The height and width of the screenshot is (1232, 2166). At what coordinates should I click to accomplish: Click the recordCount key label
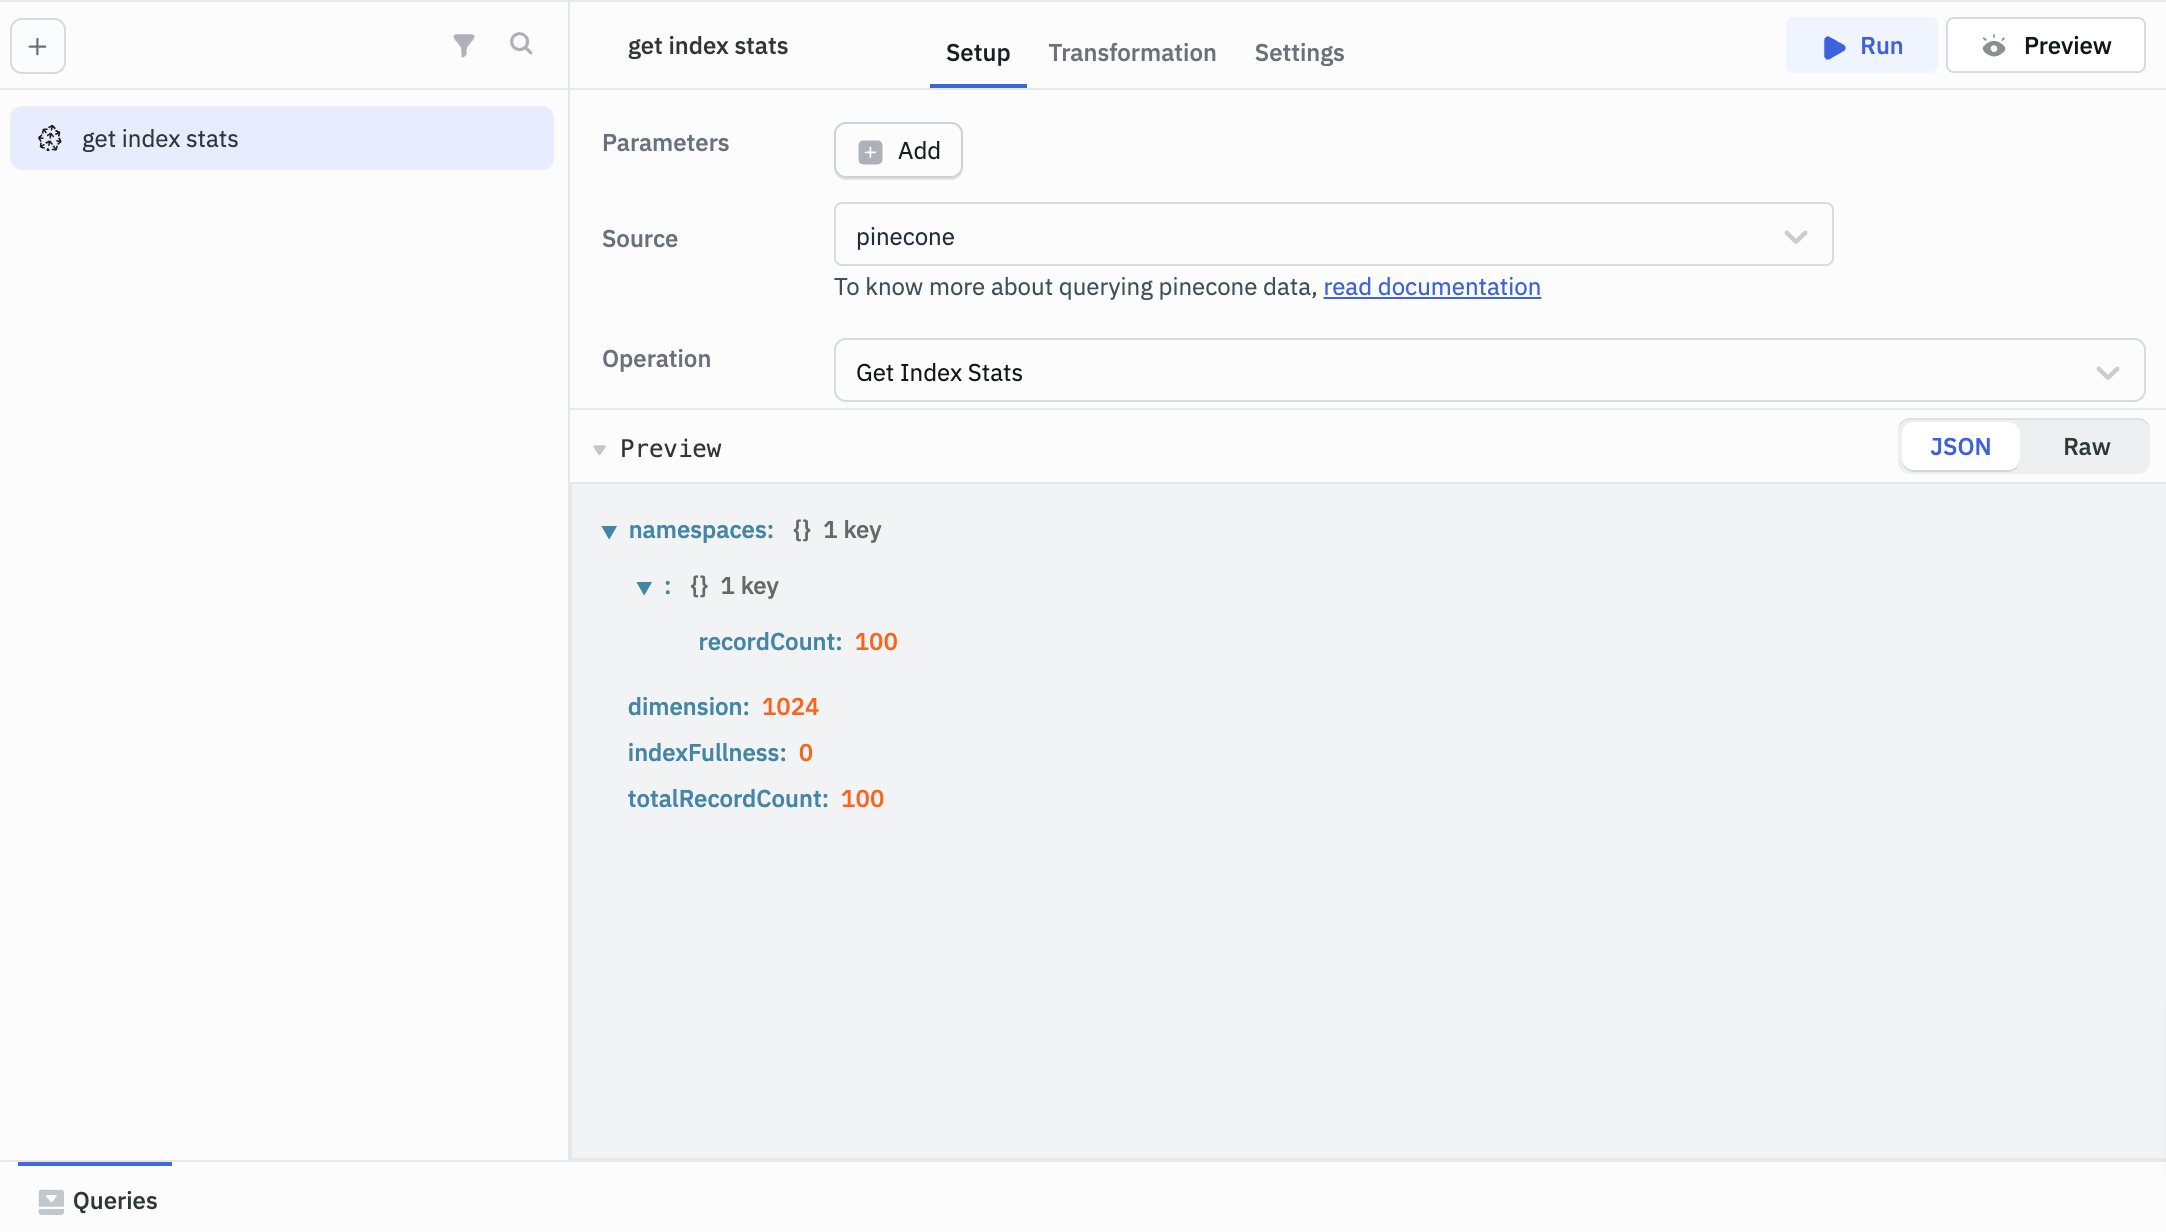769,642
